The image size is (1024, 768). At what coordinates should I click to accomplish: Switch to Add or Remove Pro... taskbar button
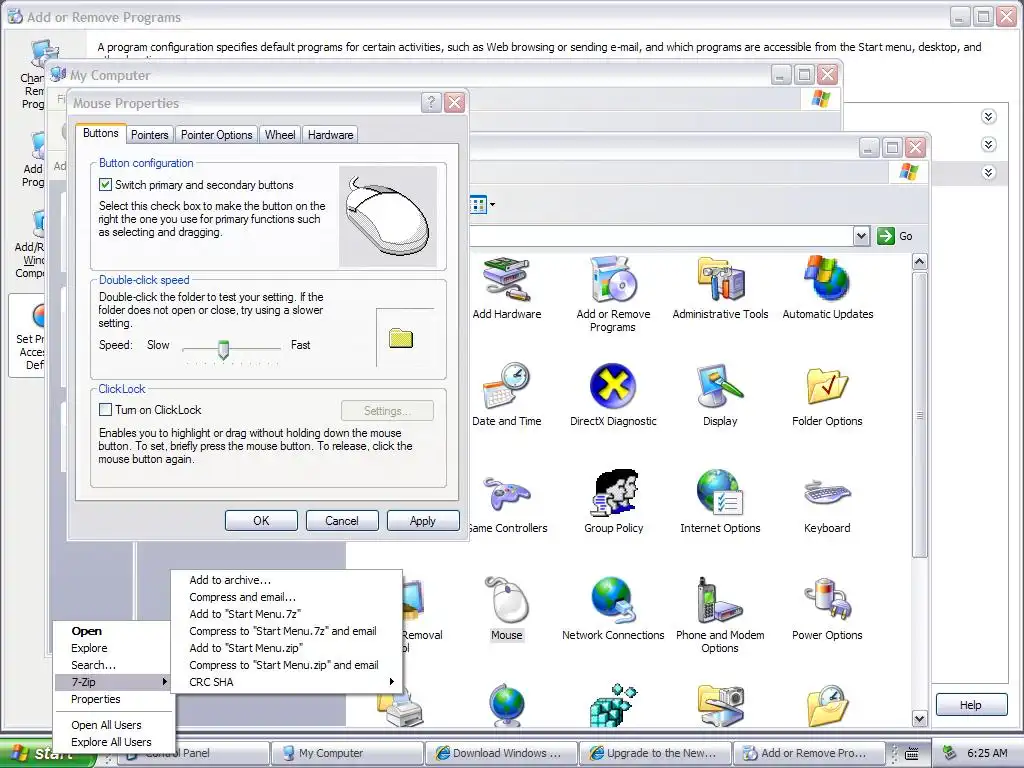click(x=809, y=753)
